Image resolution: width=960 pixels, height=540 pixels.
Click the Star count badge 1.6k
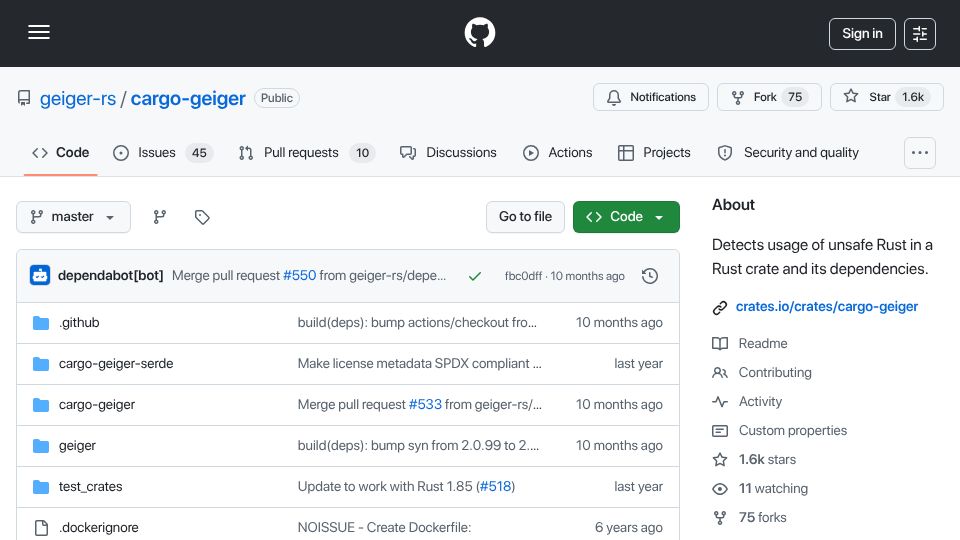913,97
